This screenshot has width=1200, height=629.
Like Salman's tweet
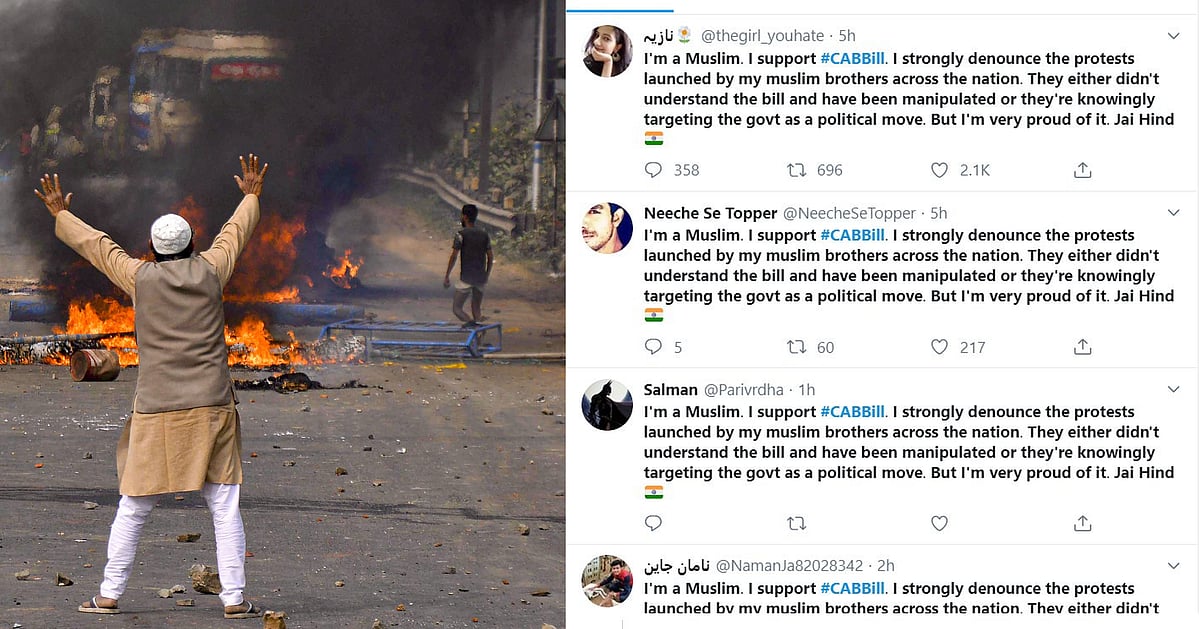point(939,523)
